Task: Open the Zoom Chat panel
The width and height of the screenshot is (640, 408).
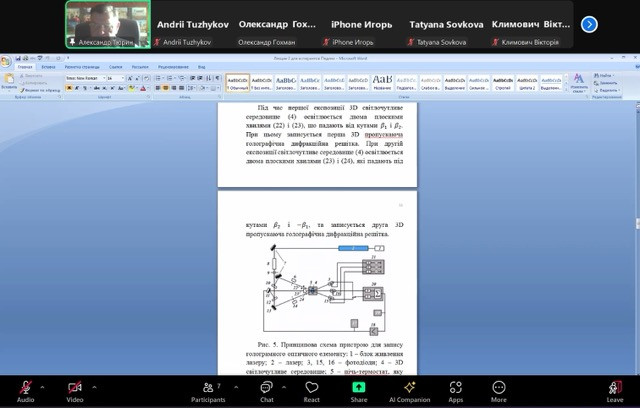Action: tap(267, 391)
